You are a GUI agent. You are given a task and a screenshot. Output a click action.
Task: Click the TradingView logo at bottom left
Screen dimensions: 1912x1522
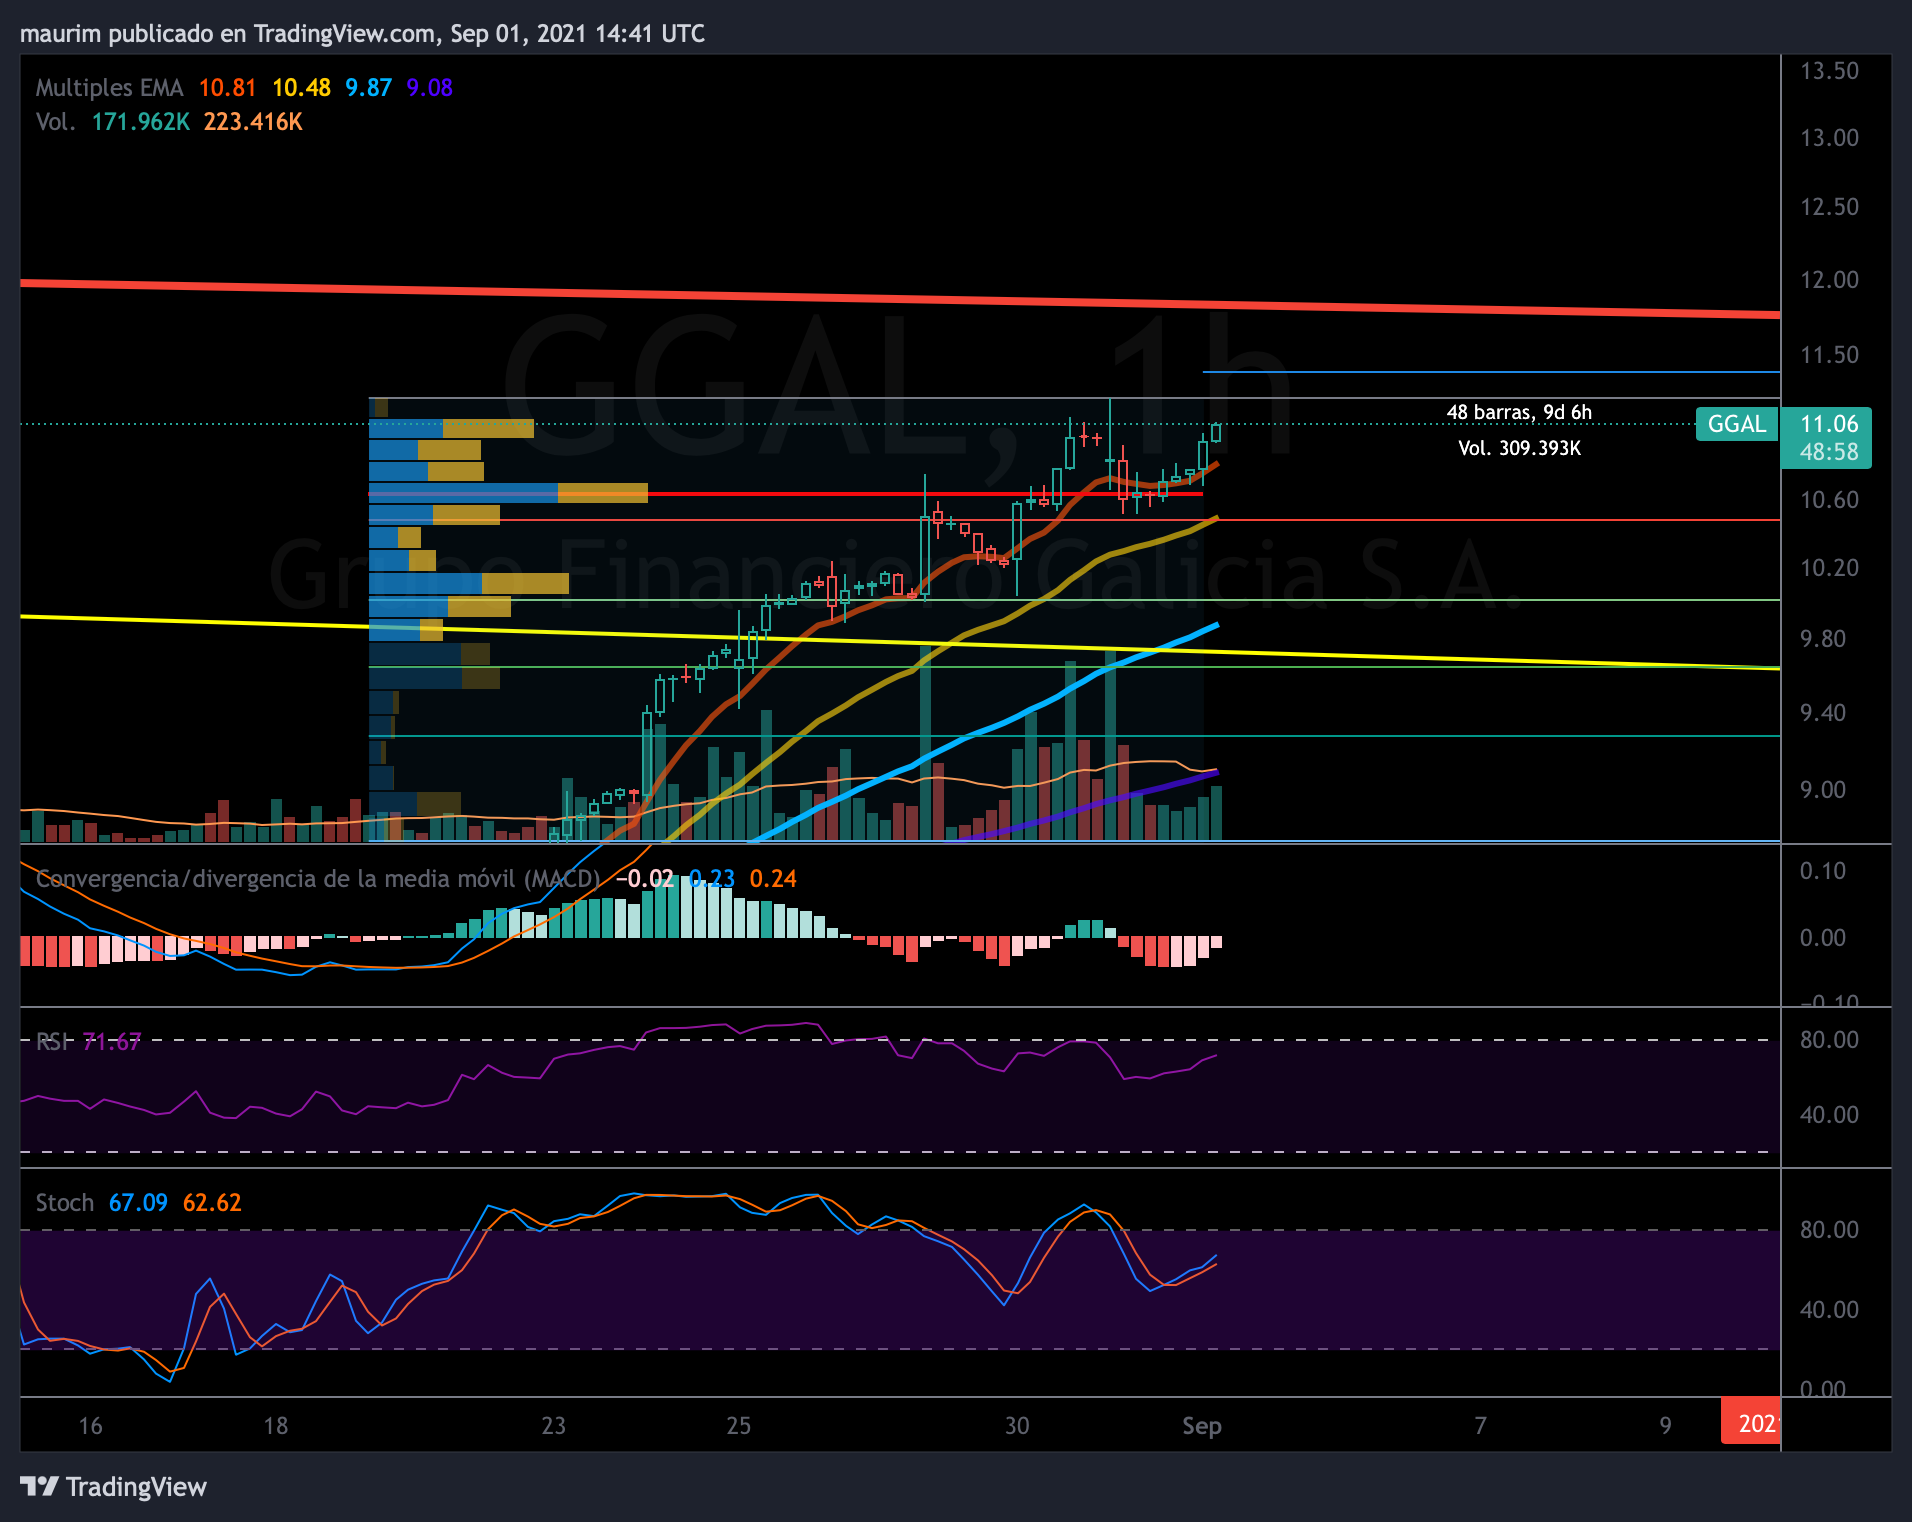(x=113, y=1487)
